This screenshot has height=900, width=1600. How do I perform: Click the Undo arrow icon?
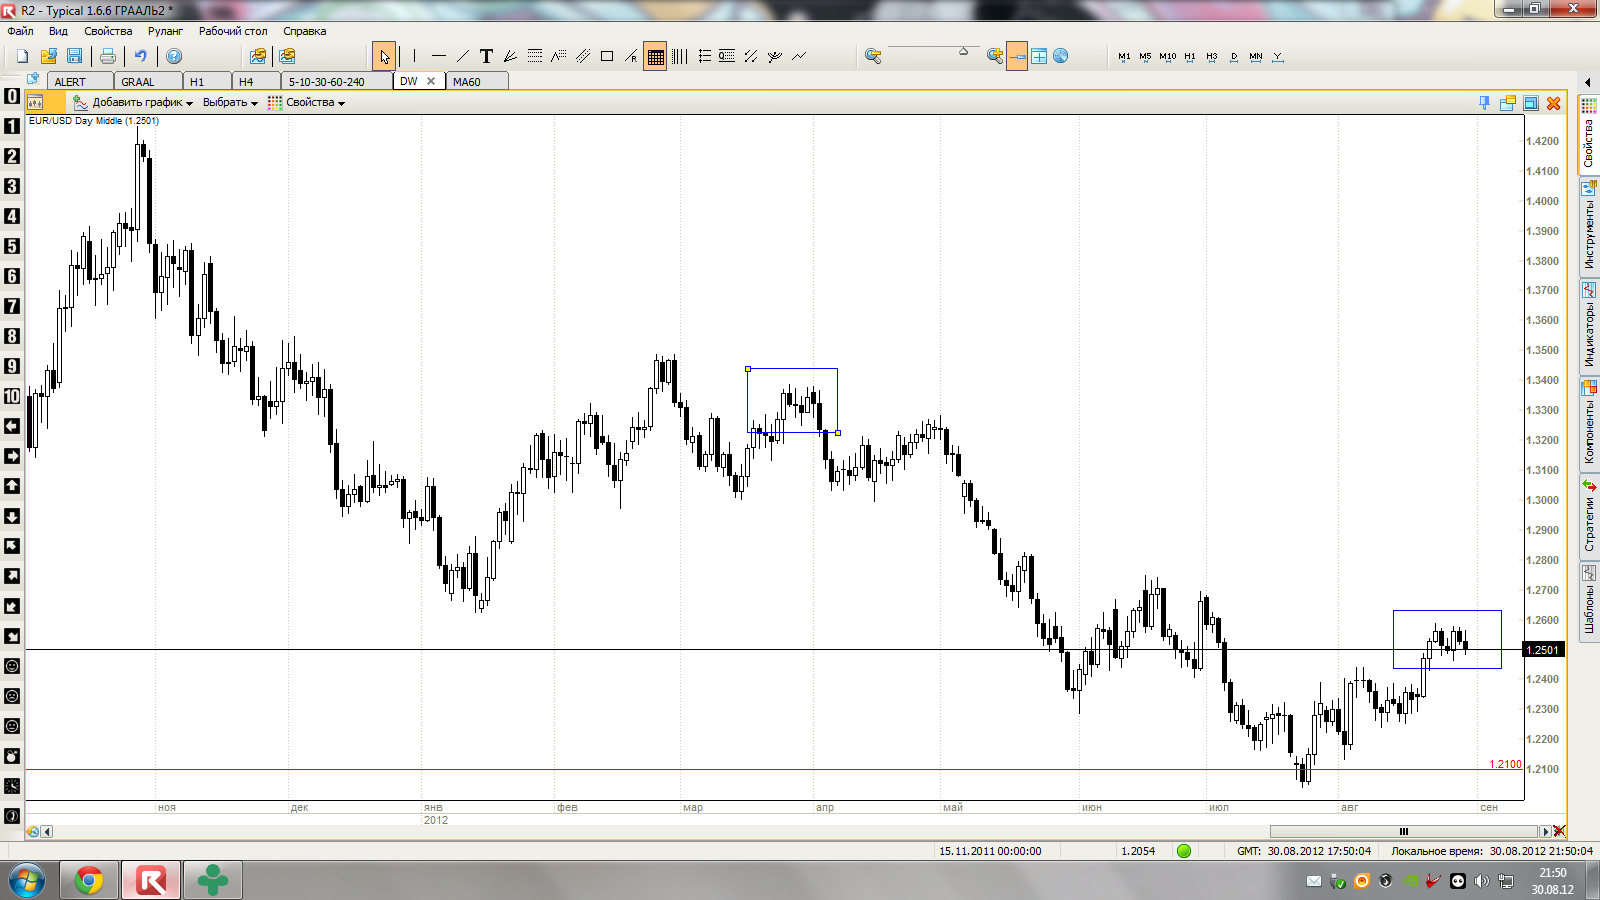point(140,56)
